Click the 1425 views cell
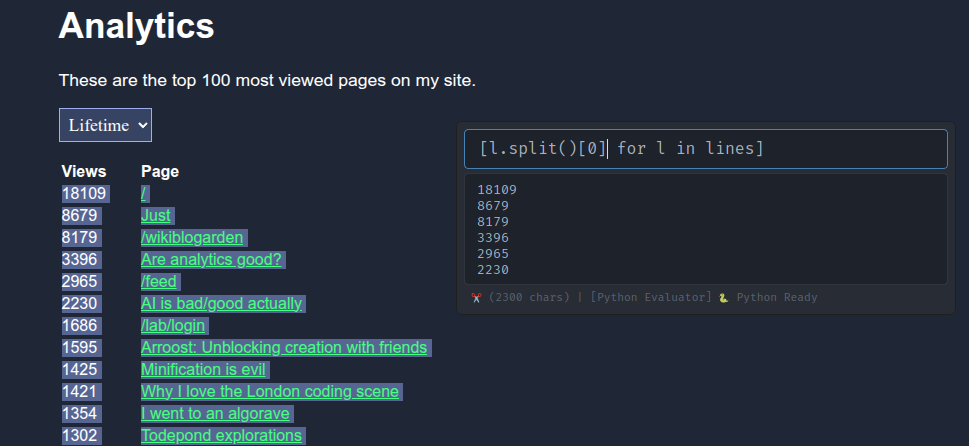The width and height of the screenshot is (969, 446). (x=80, y=369)
